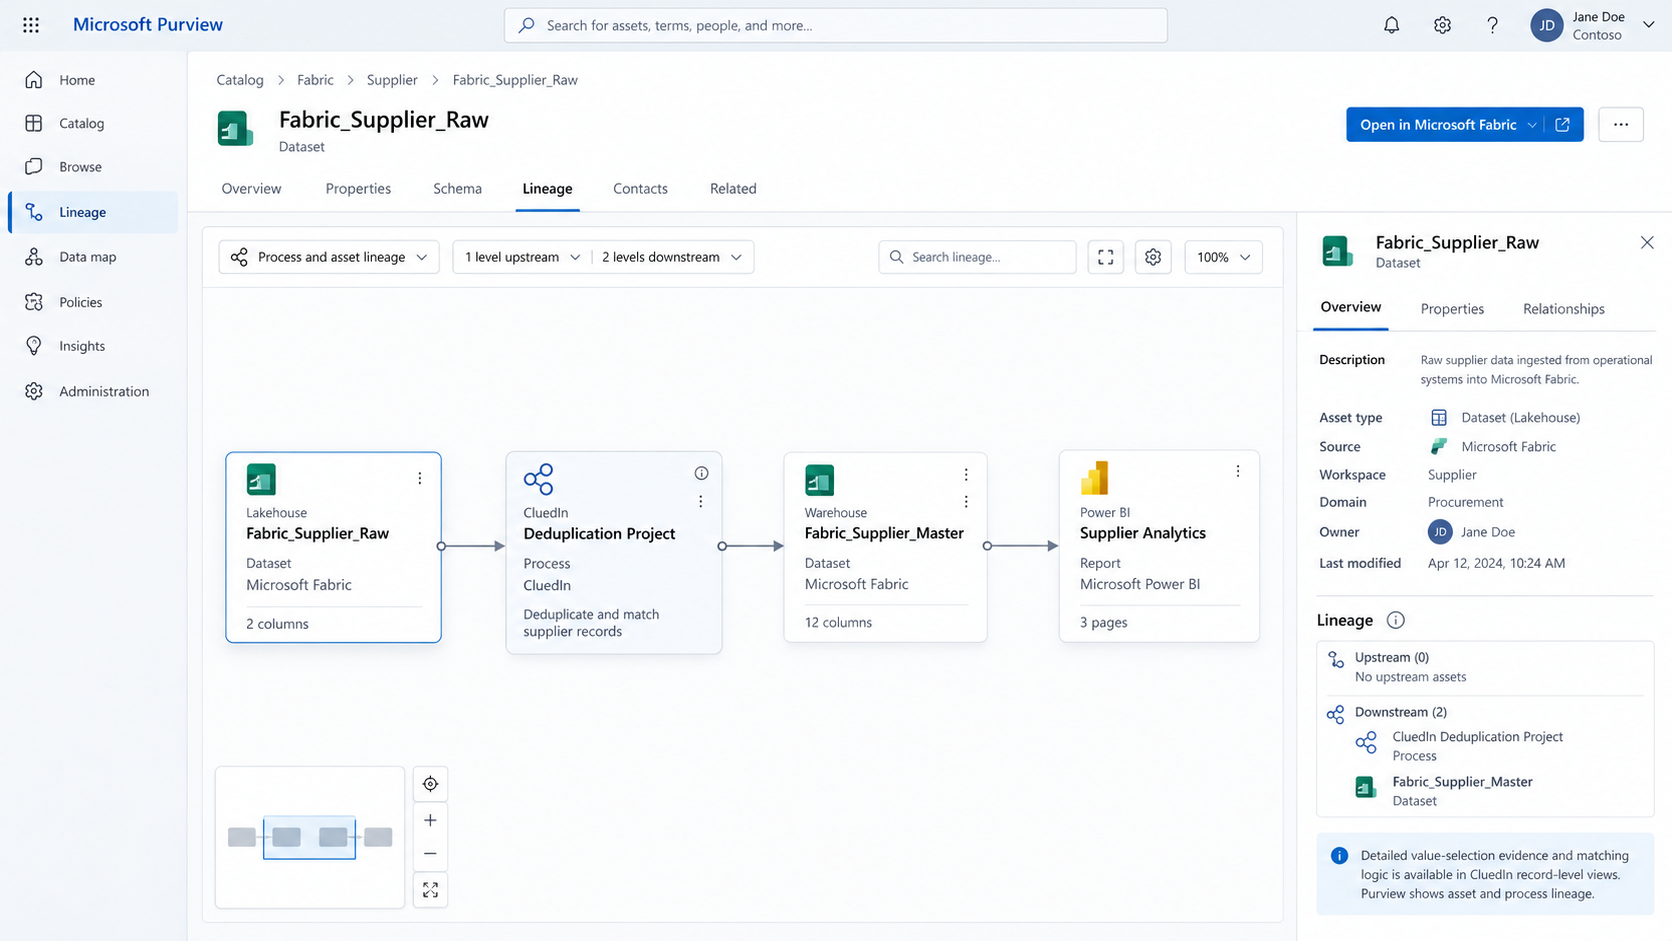This screenshot has height=941, width=1672.
Task: Click the Power BI icon on Supplier Analytics
Action: click(x=1095, y=478)
